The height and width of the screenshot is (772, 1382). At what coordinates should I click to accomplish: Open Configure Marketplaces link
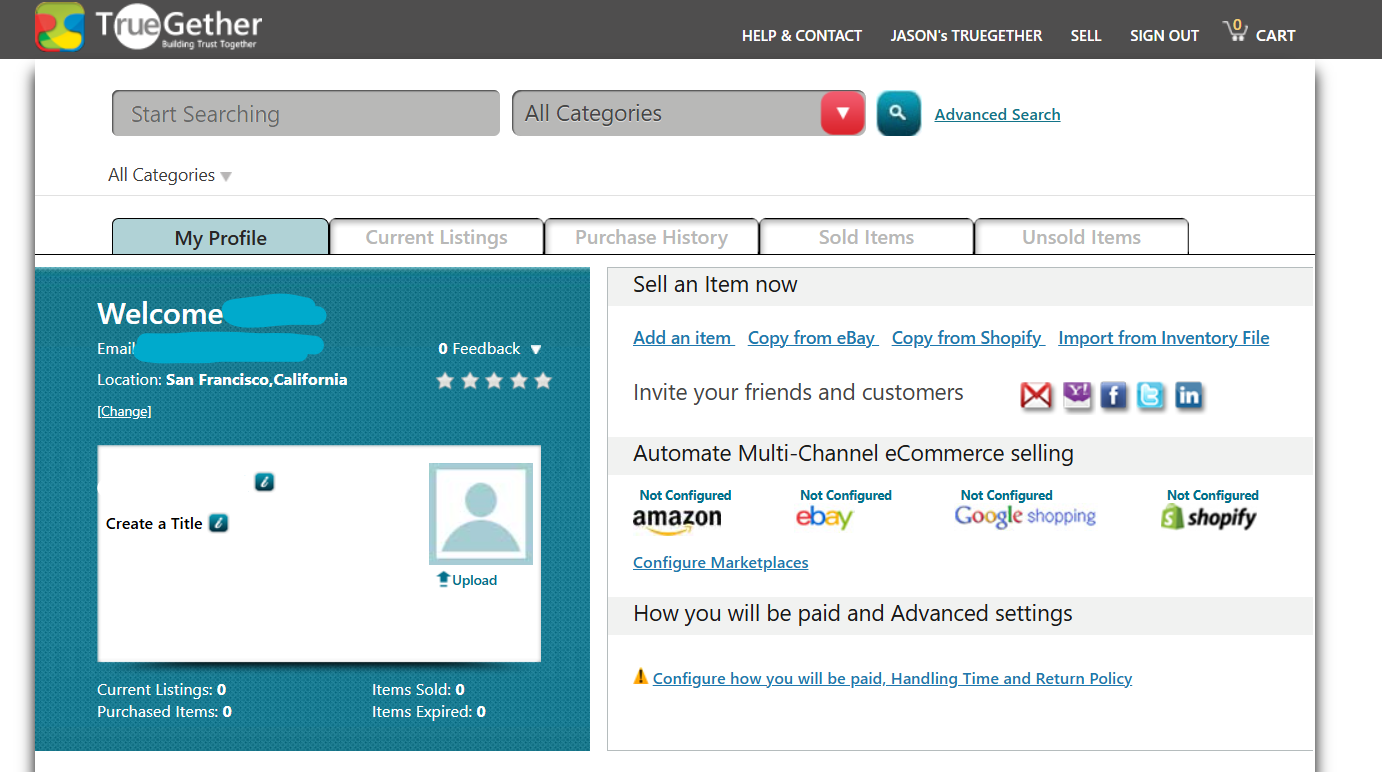click(x=720, y=563)
